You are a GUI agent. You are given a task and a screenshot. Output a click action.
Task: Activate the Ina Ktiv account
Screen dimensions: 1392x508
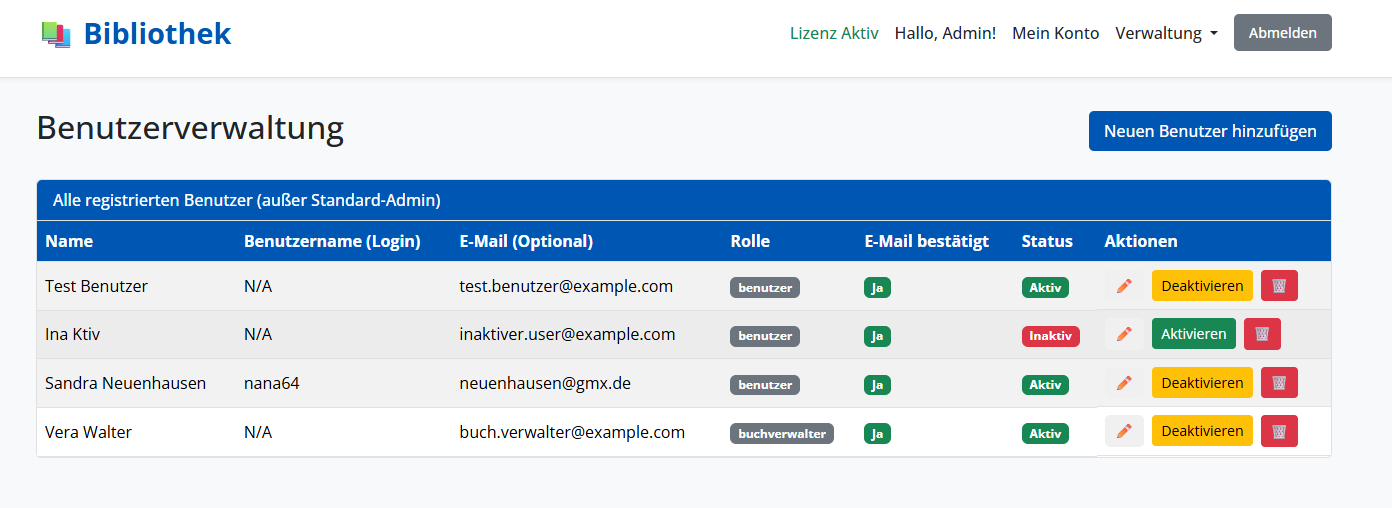click(x=1194, y=334)
